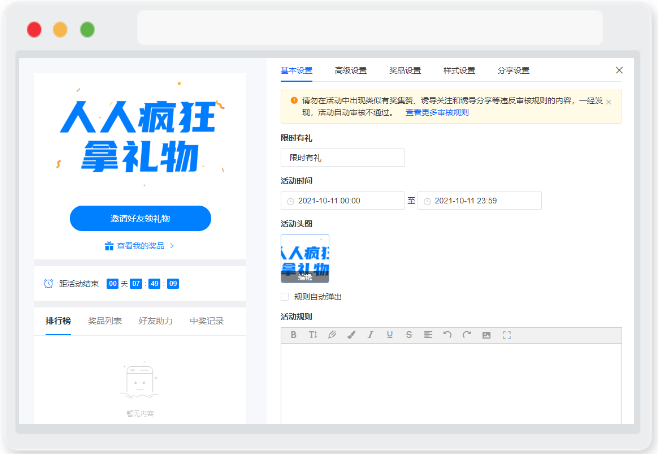Insert image using editor toolbar icon

pos(486,335)
